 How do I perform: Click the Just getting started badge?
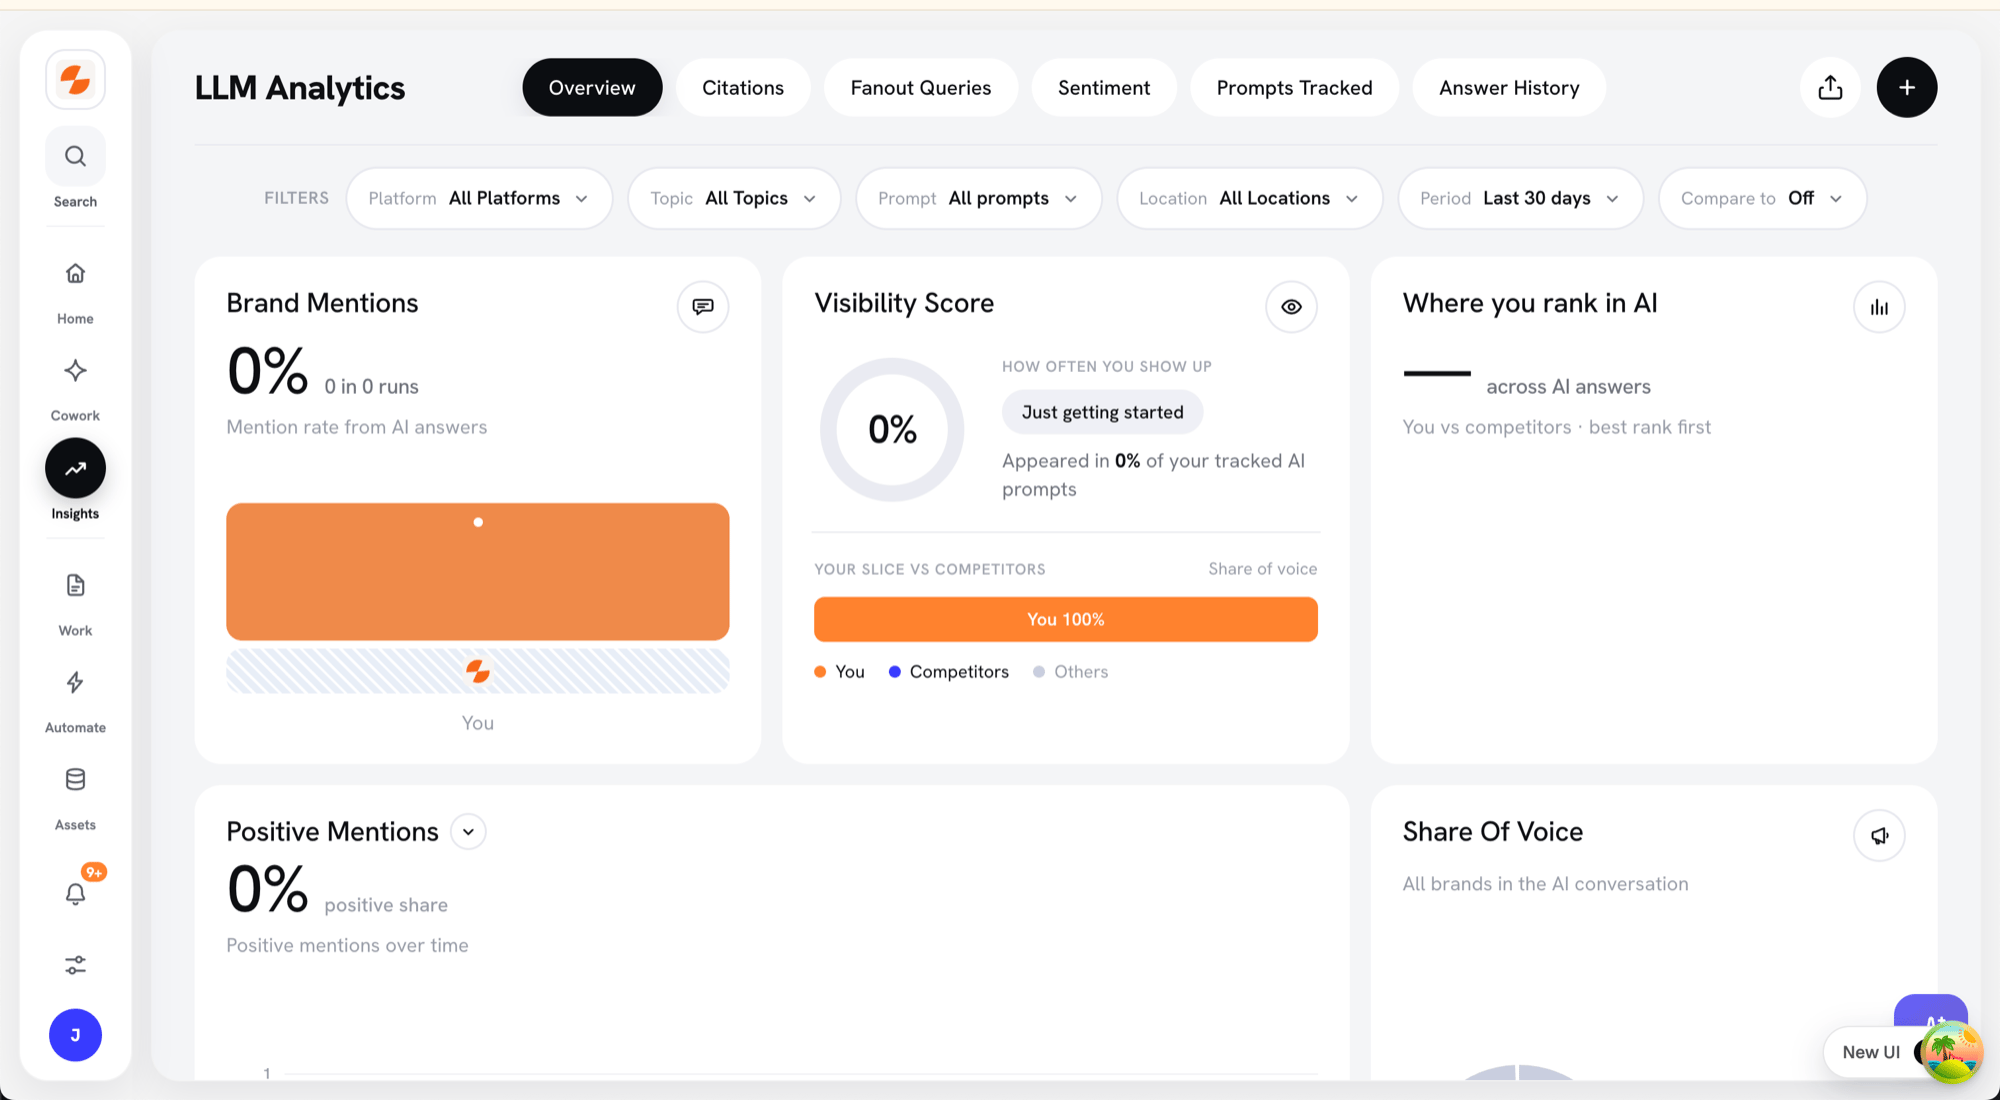coord(1102,412)
